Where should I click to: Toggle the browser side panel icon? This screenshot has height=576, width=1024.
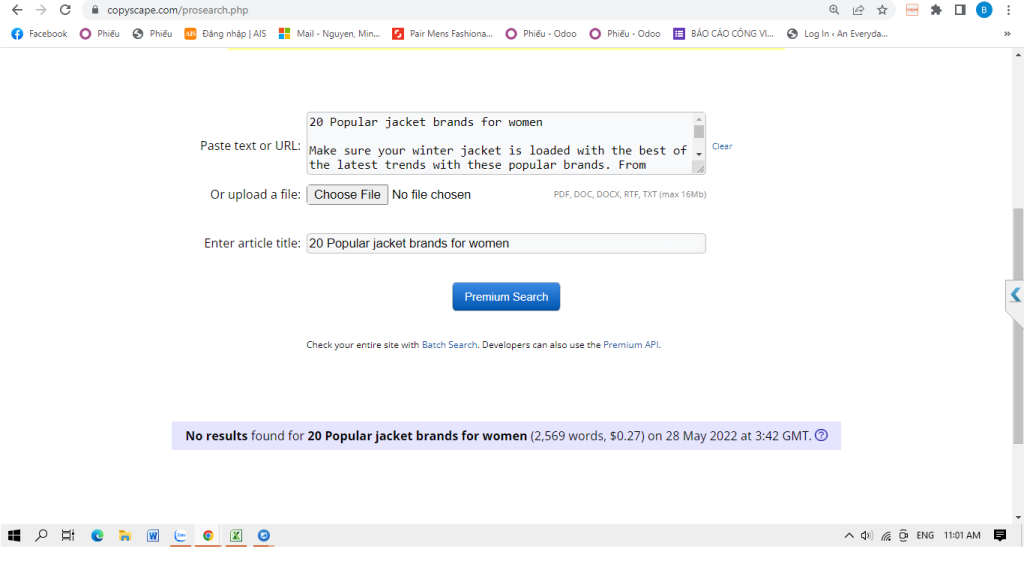(x=960, y=10)
